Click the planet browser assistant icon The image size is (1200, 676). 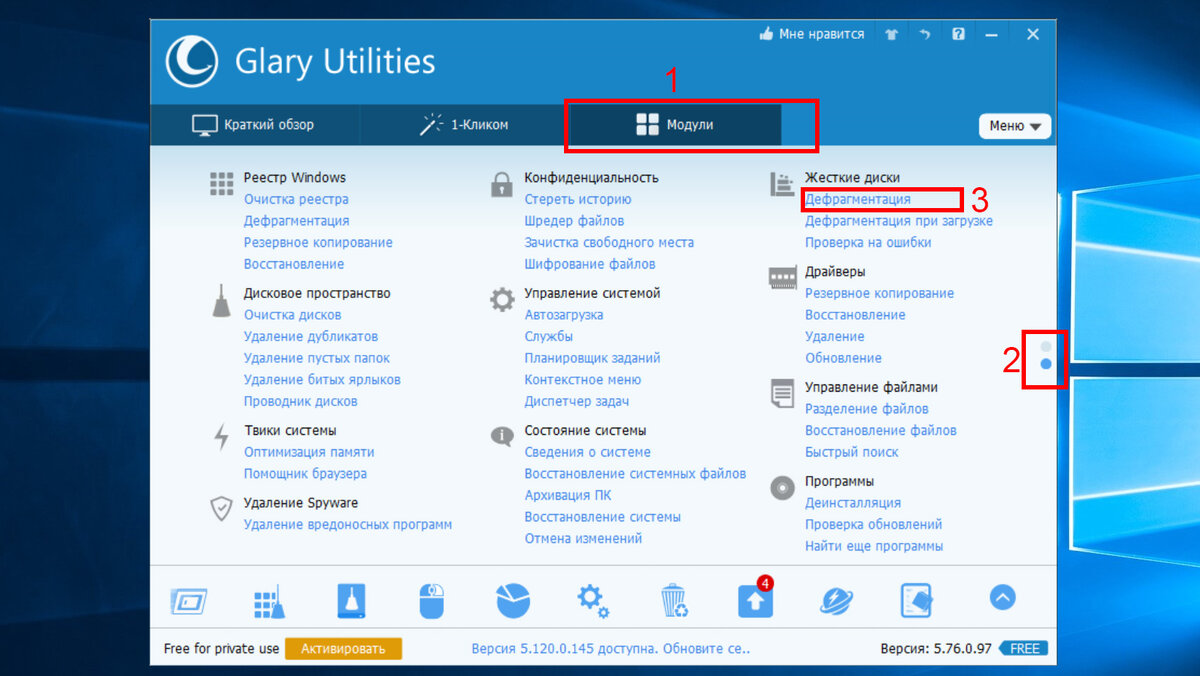tap(836, 600)
